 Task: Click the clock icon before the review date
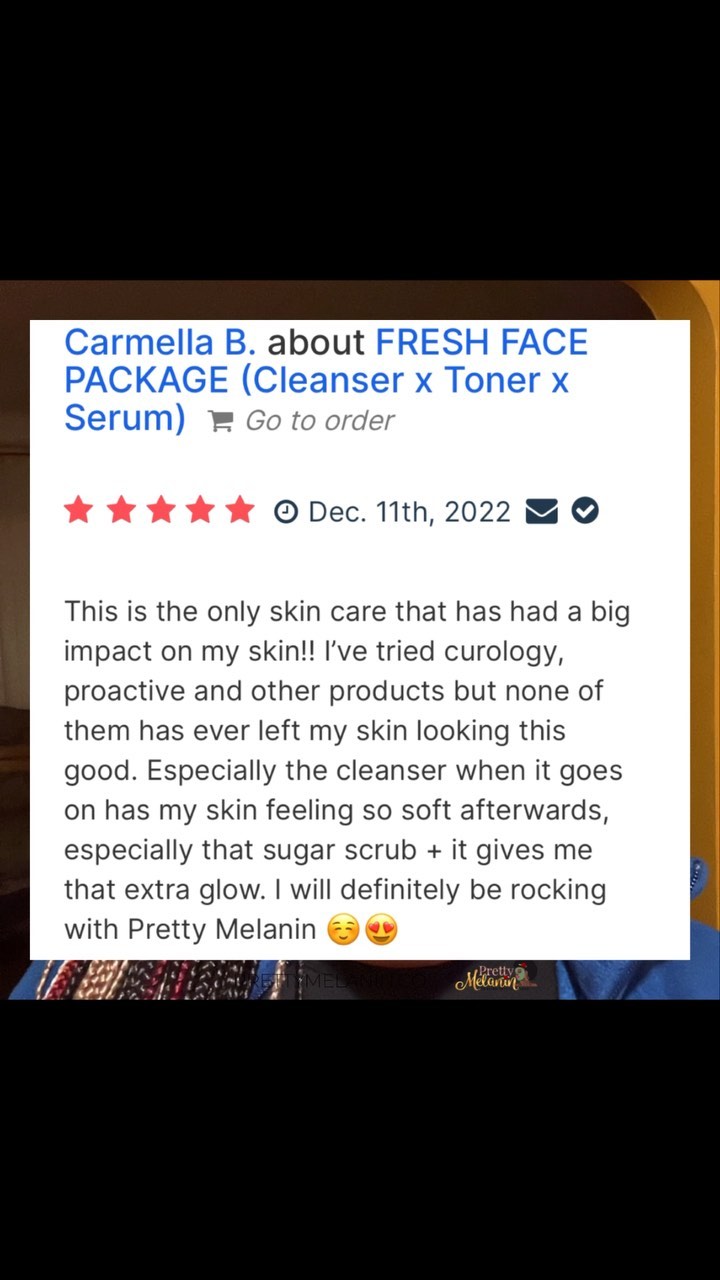(x=286, y=512)
